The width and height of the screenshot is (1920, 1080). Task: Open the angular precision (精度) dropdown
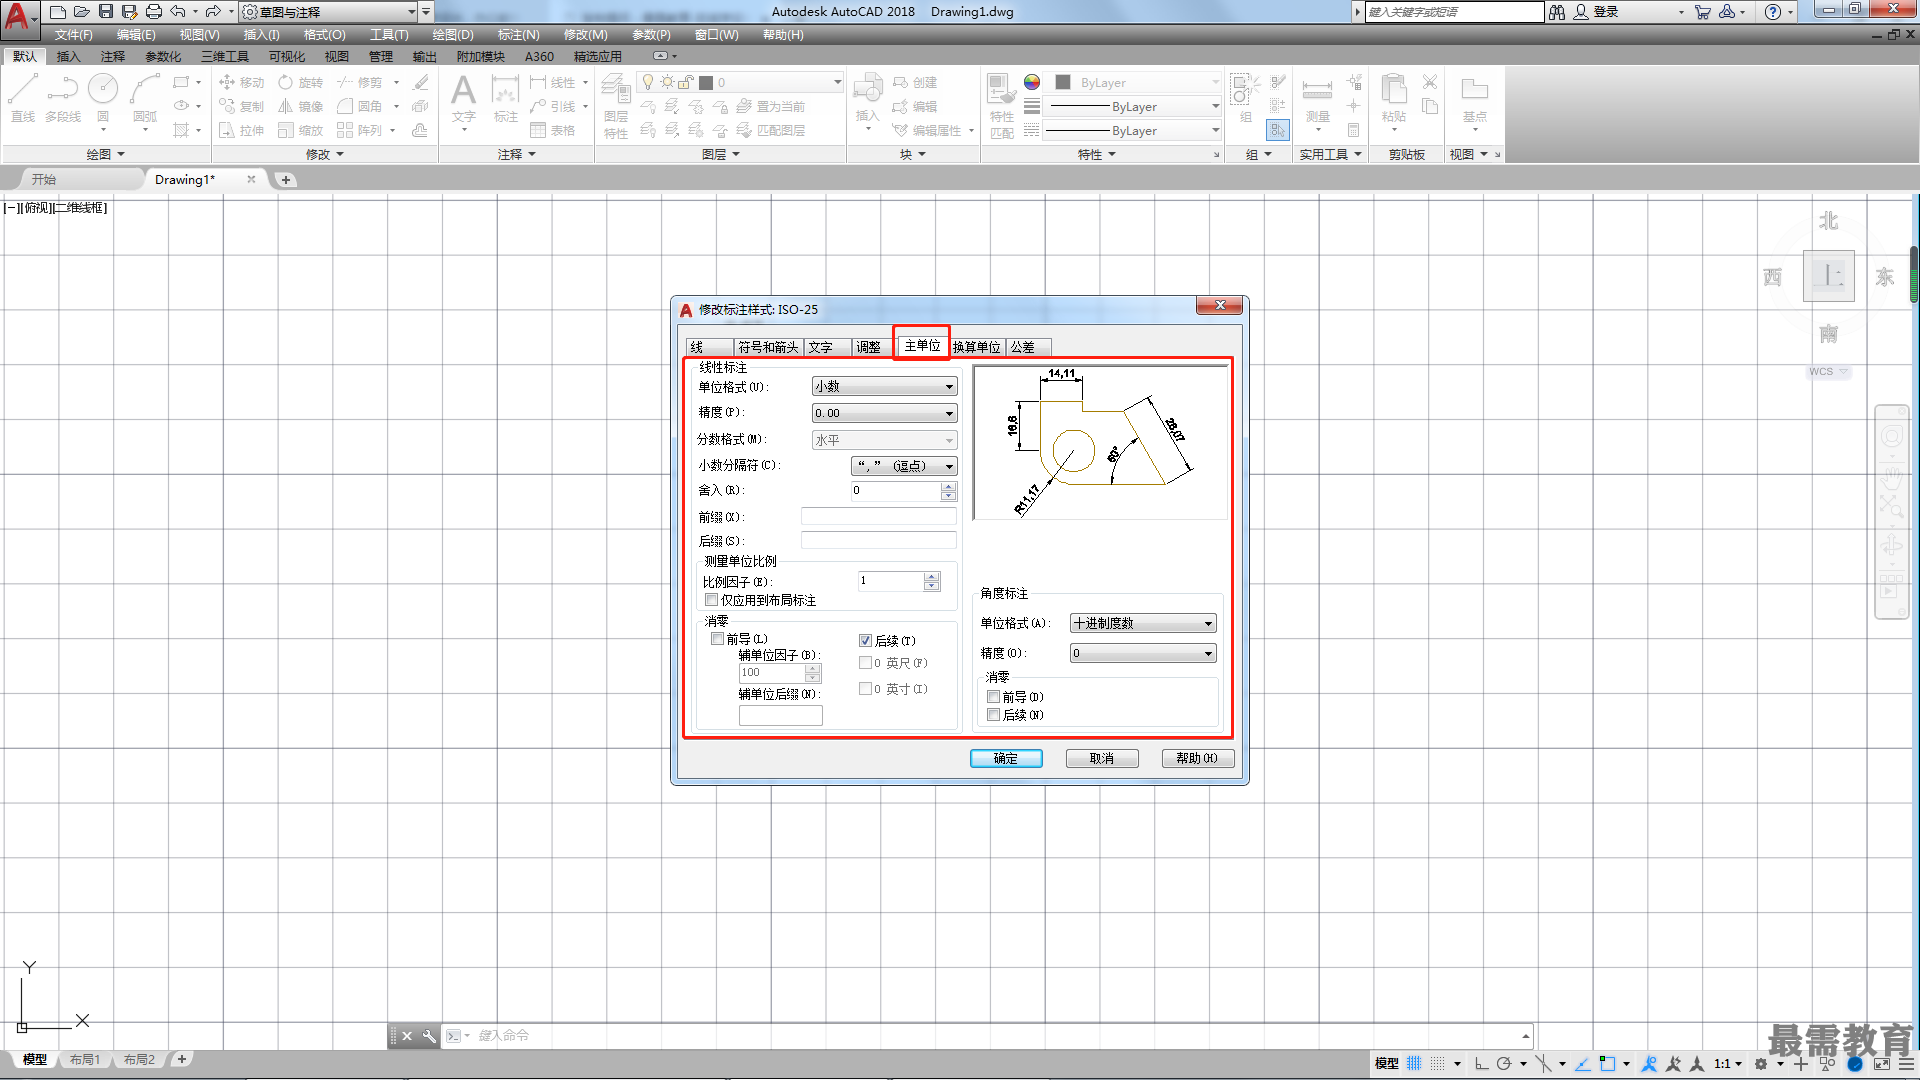coord(1143,653)
